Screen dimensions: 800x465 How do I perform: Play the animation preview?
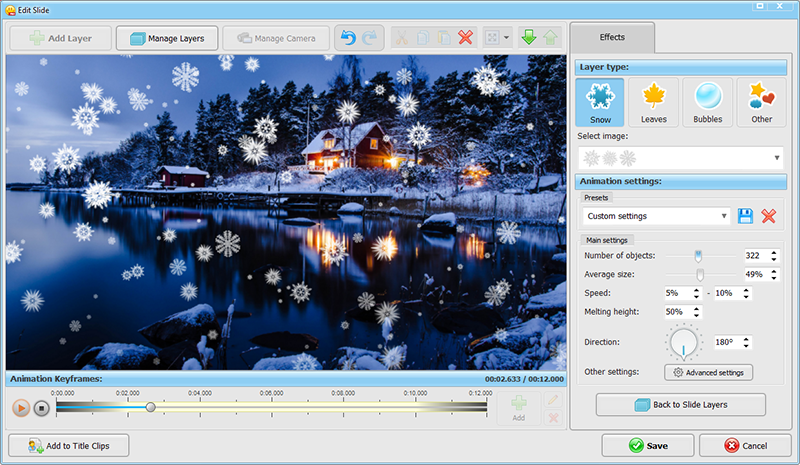coord(21,408)
